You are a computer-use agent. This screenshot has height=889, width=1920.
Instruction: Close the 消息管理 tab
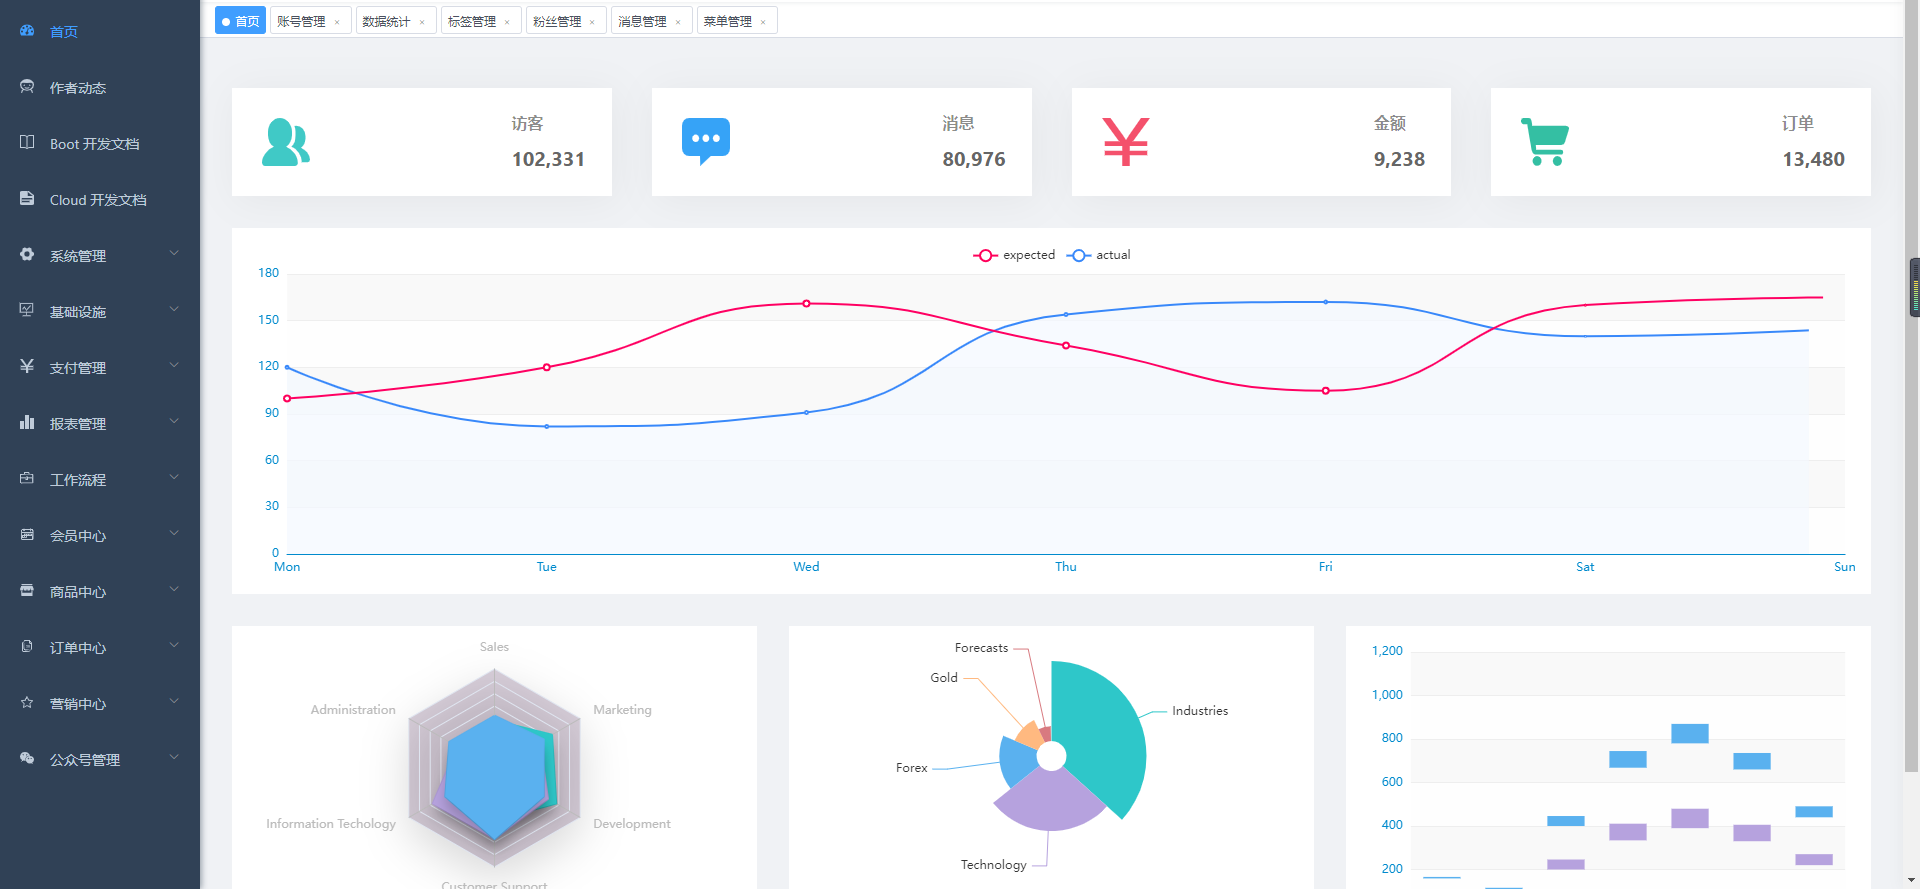coord(678,22)
